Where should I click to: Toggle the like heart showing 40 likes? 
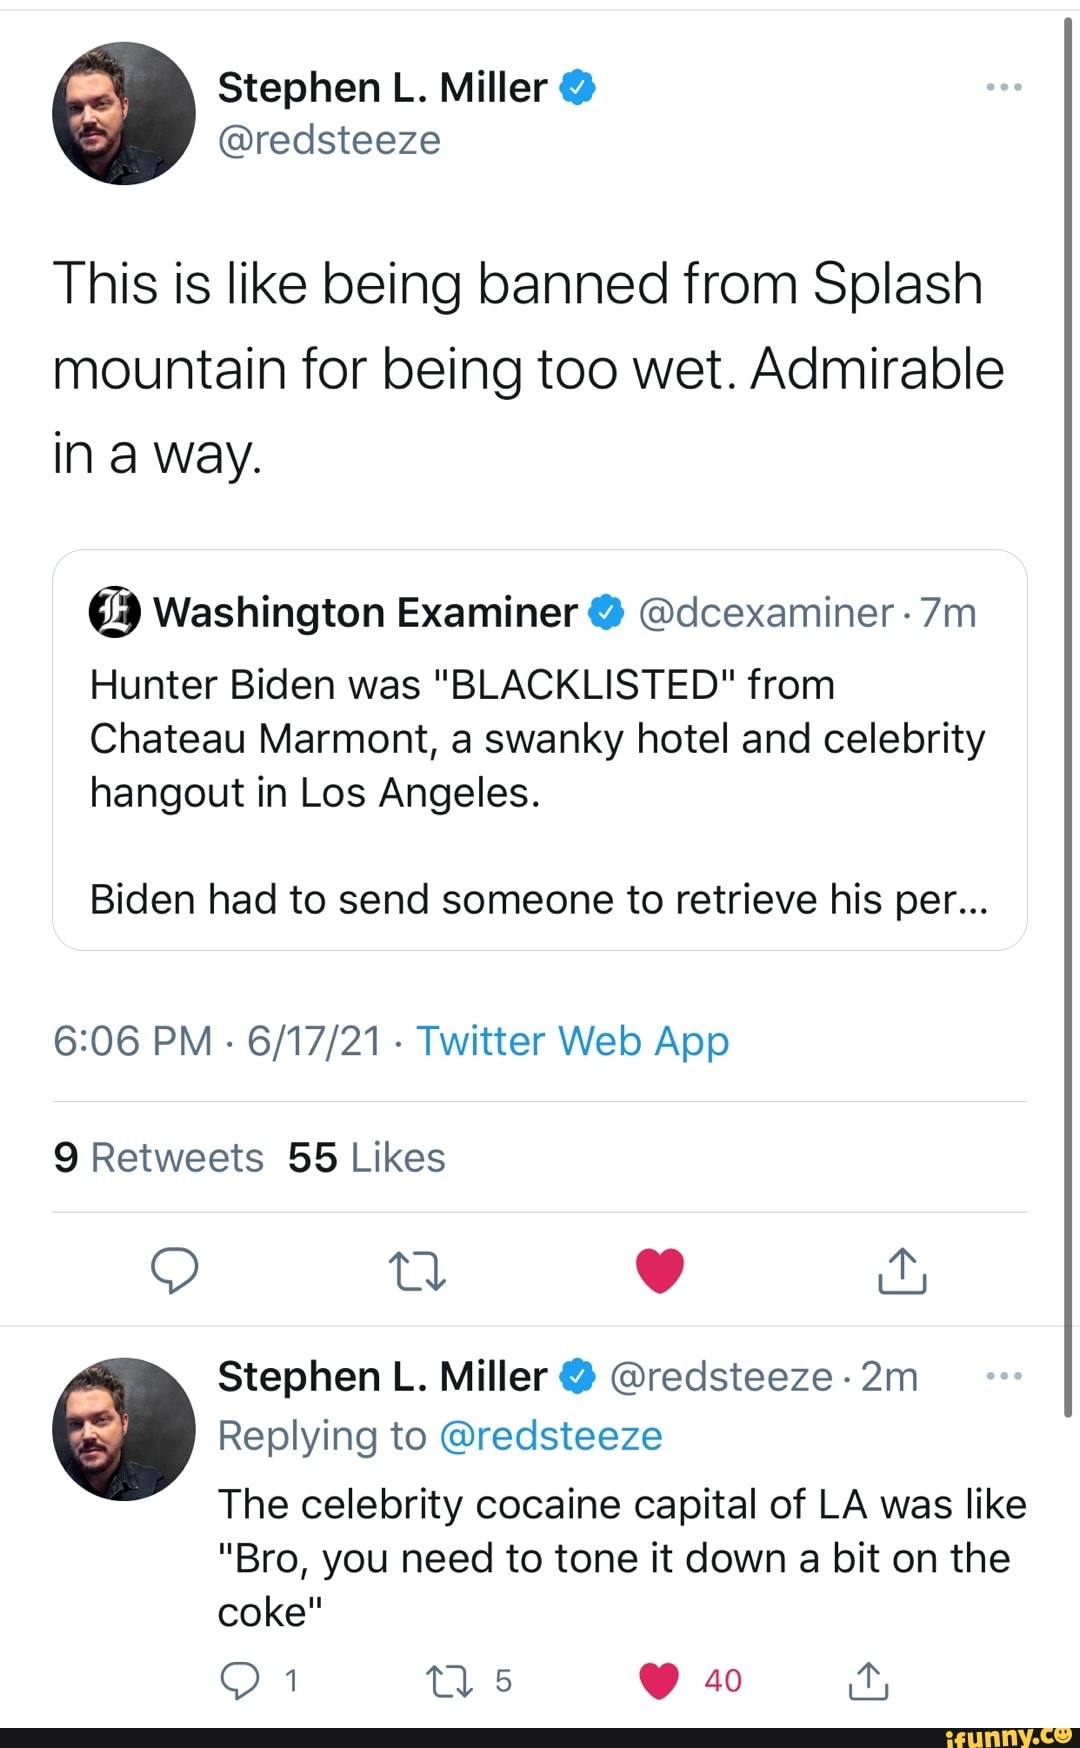pos(660,1681)
